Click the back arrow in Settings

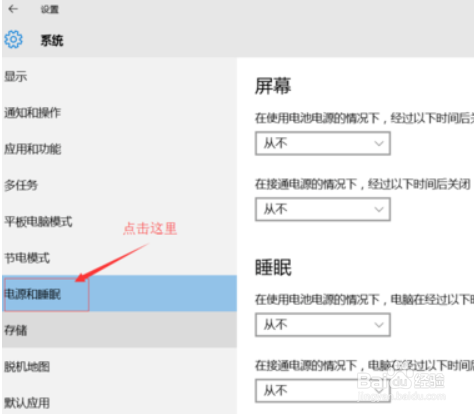13,9
